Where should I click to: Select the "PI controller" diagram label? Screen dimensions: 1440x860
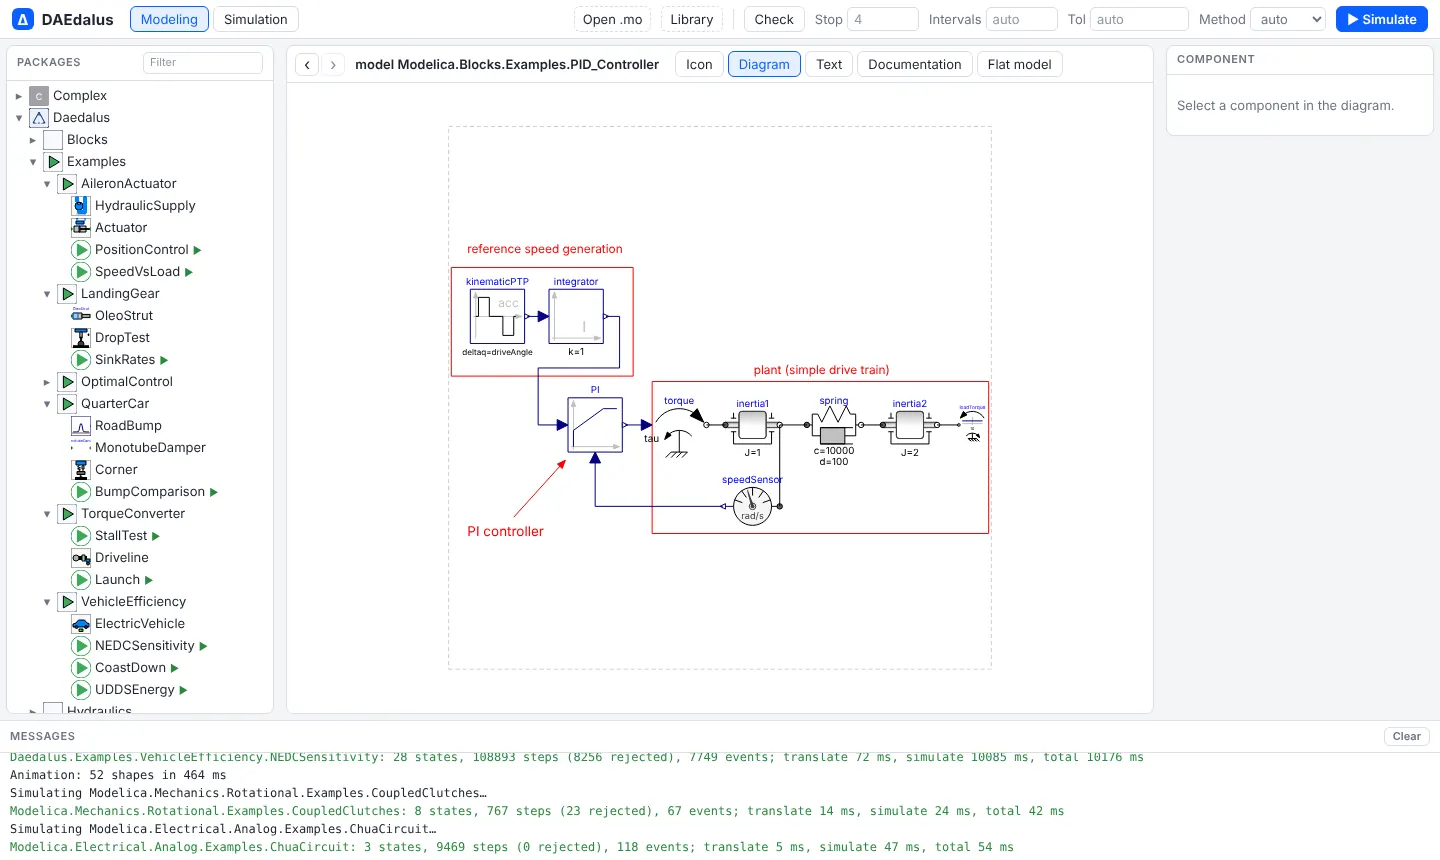tap(505, 532)
